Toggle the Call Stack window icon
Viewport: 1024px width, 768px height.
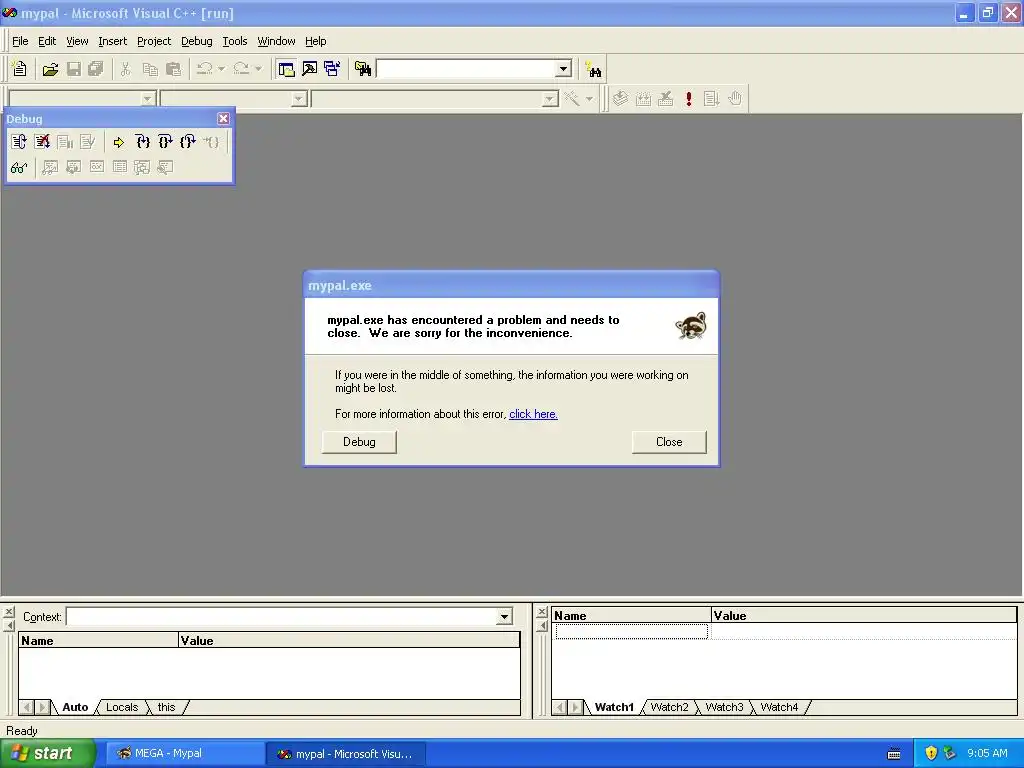pyautogui.click(x=142, y=168)
